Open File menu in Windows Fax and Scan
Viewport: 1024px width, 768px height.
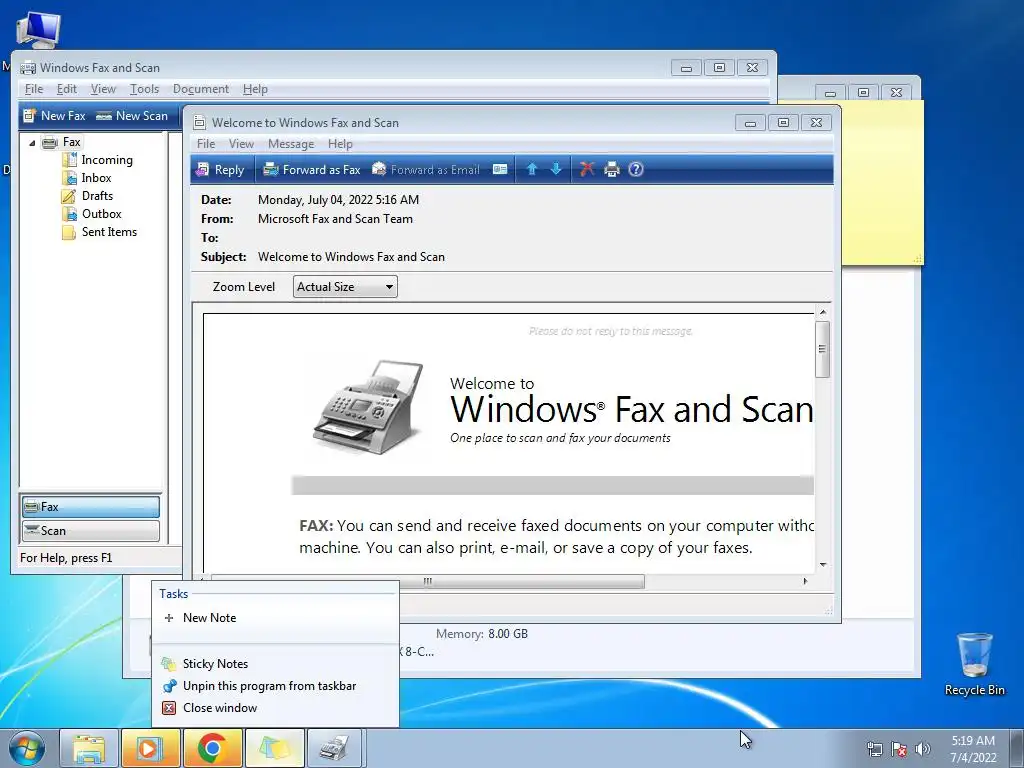tap(34, 89)
